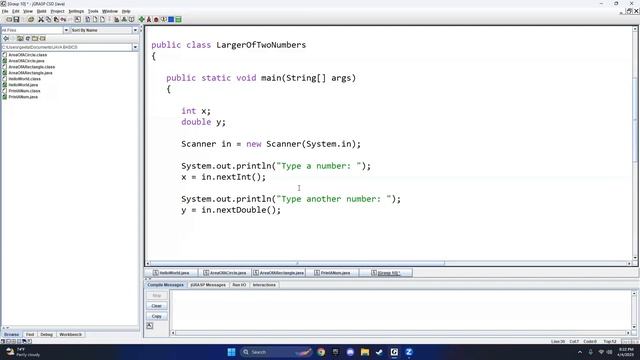
Task: Click the Paste icon in main toolbar
Action: (x=56, y=19)
